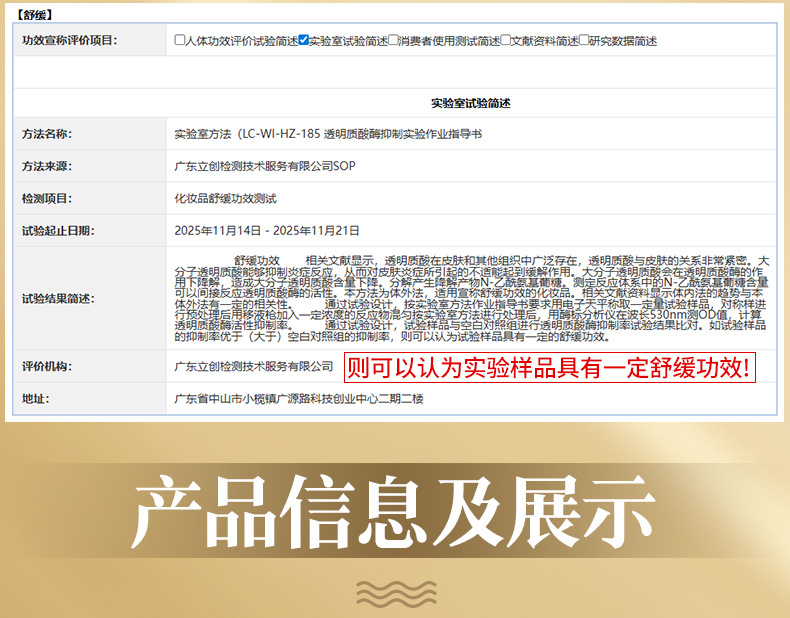Image resolution: width=790 pixels, height=618 pixels.
Task: Check the 人体功效评价试验简述 checkbox
Action: pyautogui.click(x=179, y=40)
